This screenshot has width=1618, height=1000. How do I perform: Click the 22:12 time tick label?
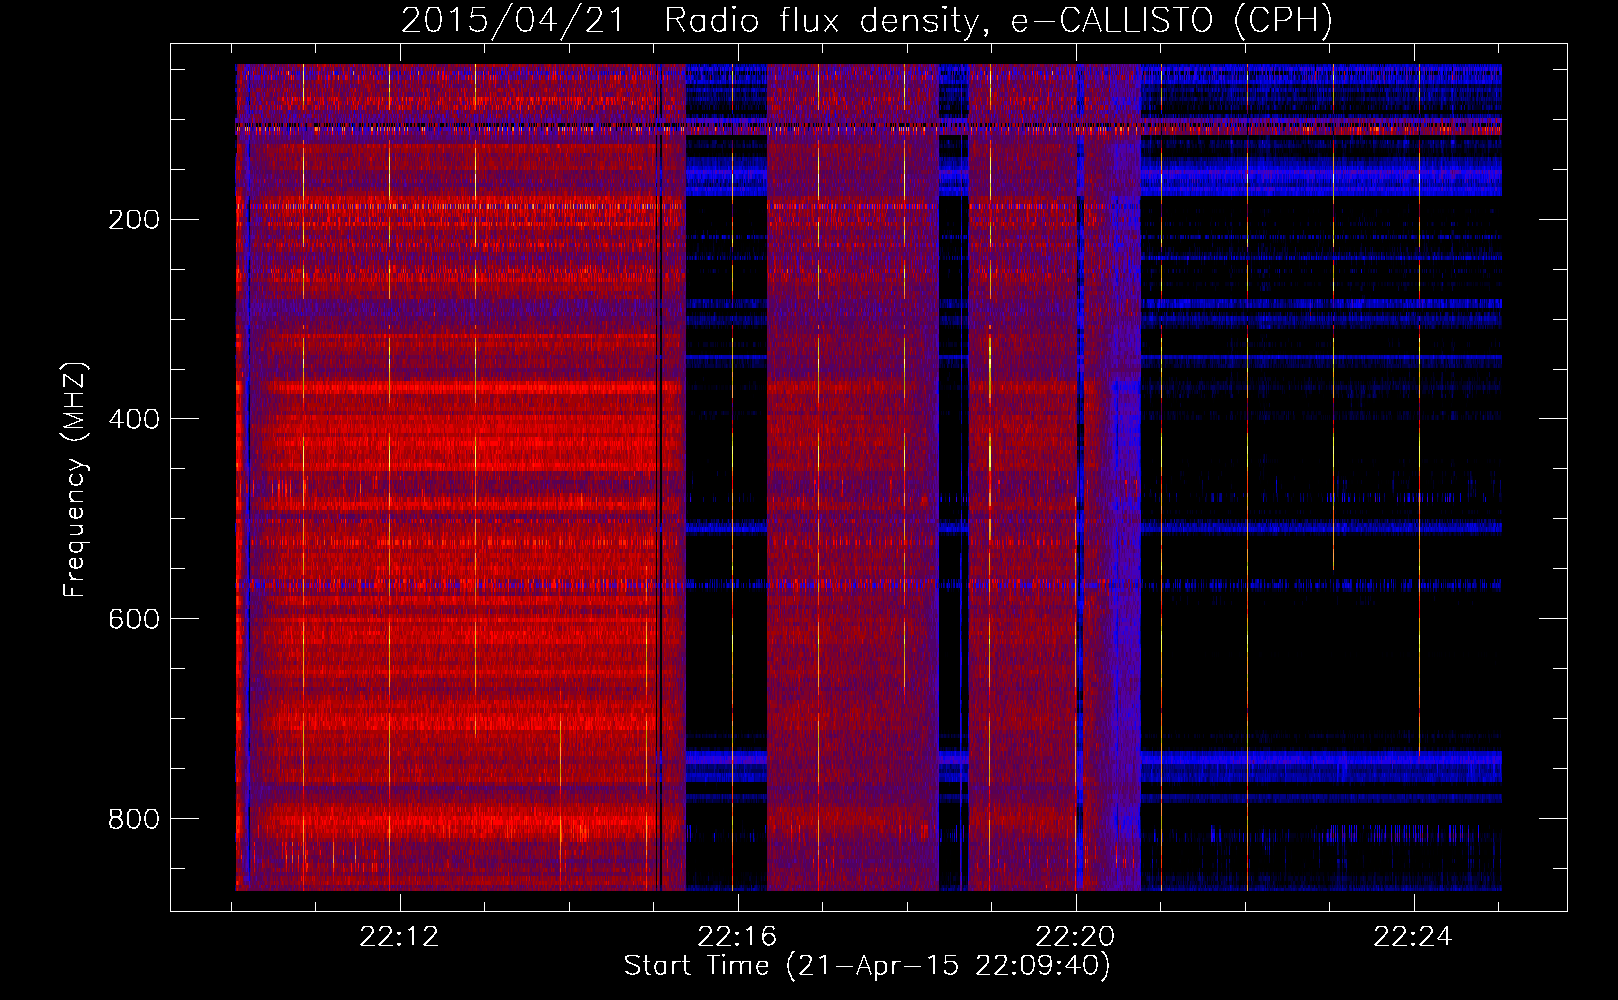(399, 937)
